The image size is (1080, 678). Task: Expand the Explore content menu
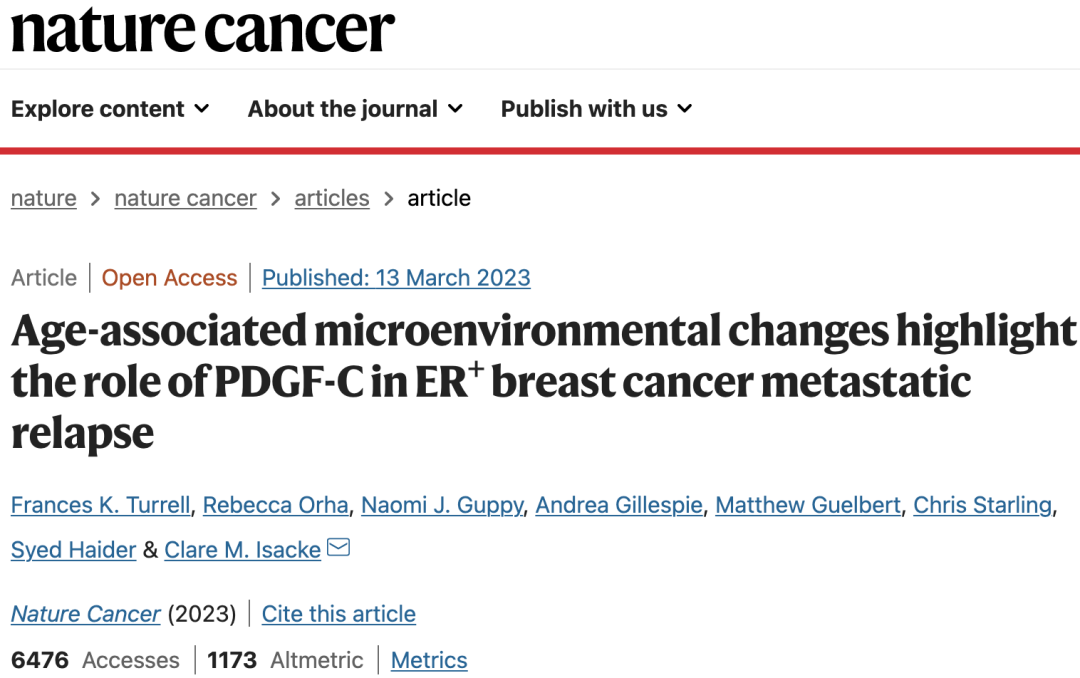[x=110, y=109]
